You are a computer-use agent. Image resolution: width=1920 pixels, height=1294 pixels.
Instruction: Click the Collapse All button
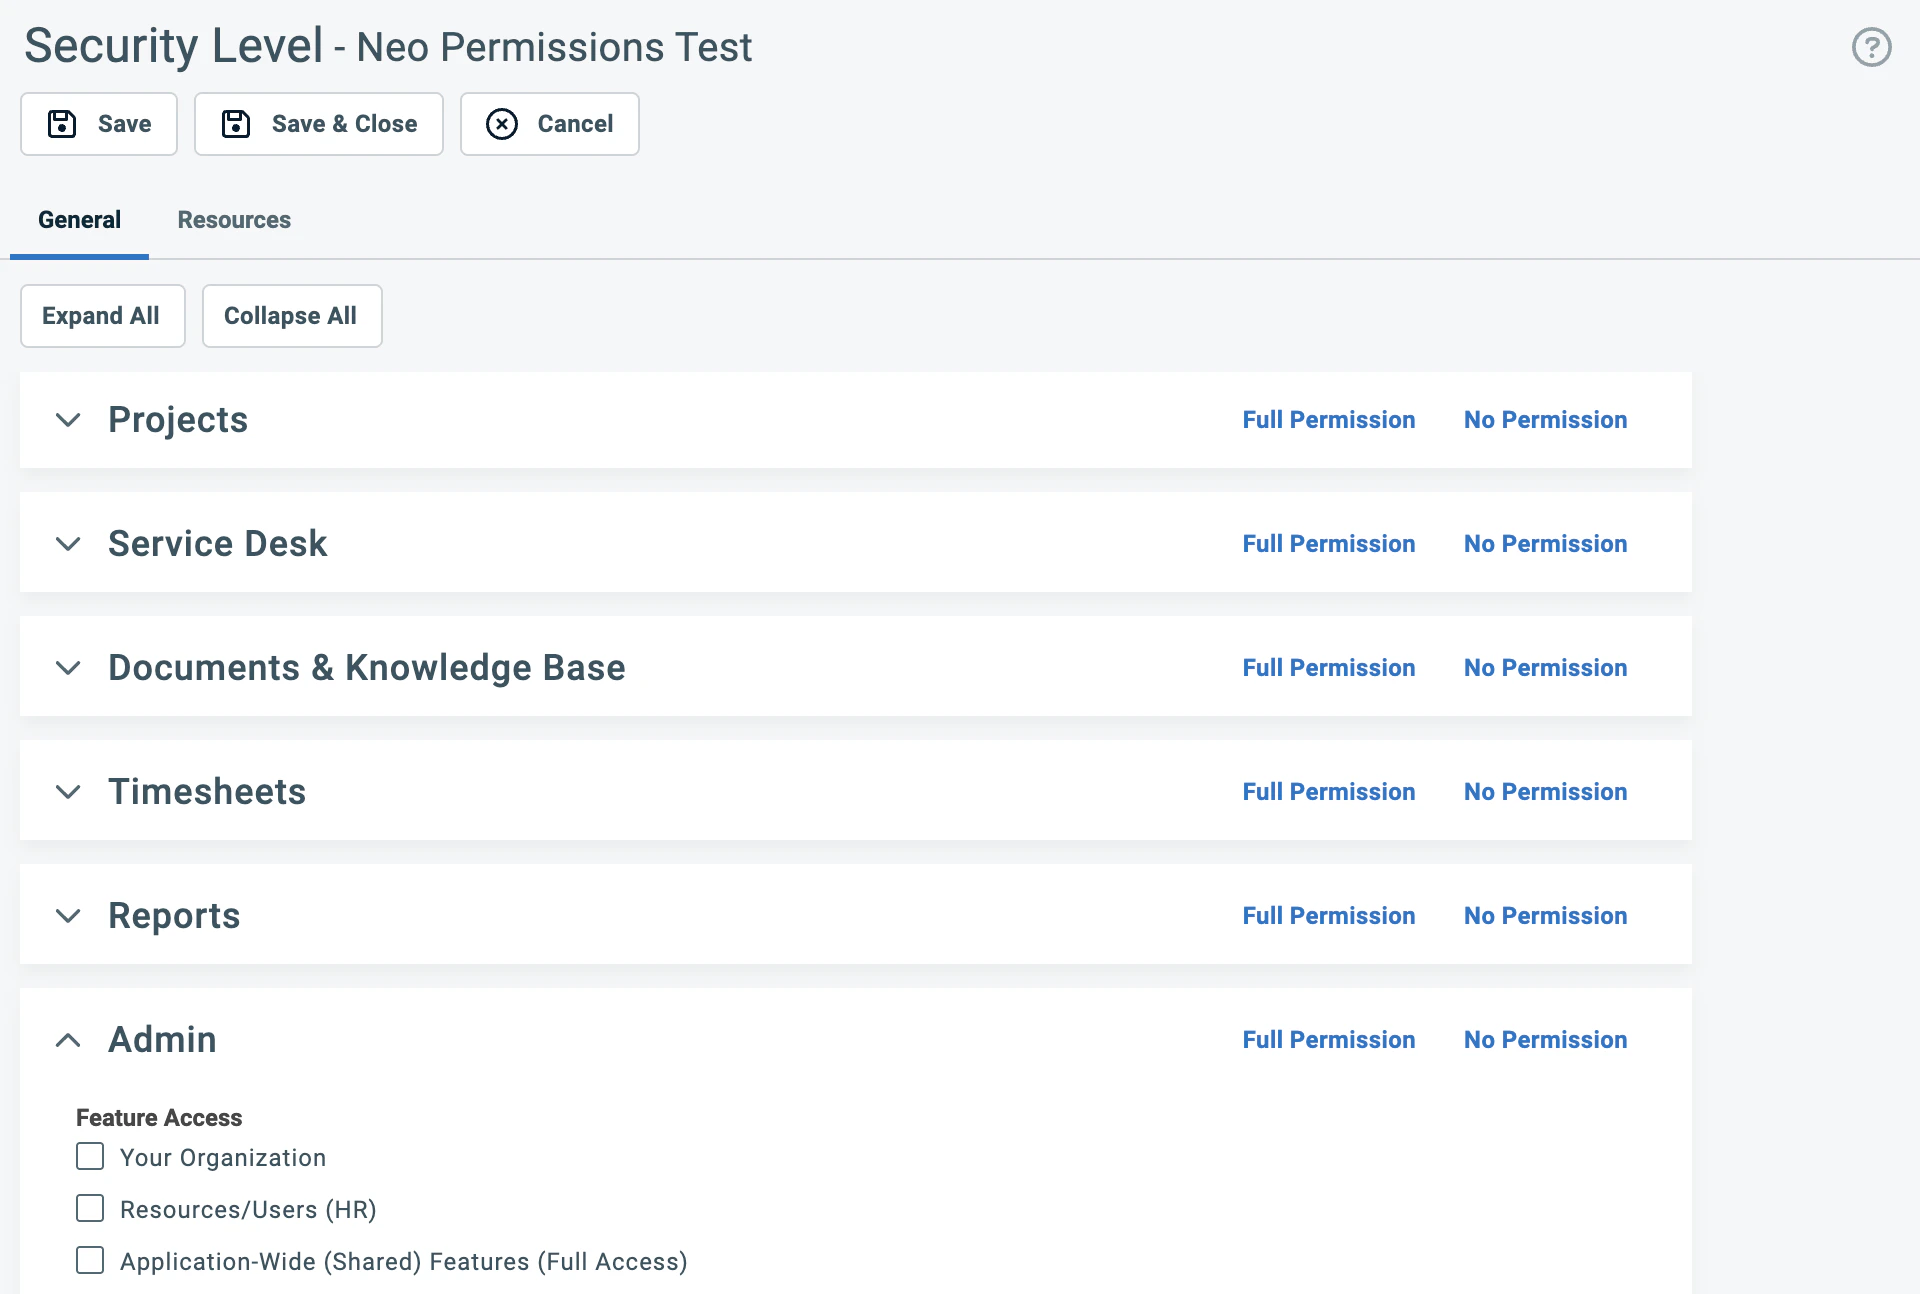(291, 316)
